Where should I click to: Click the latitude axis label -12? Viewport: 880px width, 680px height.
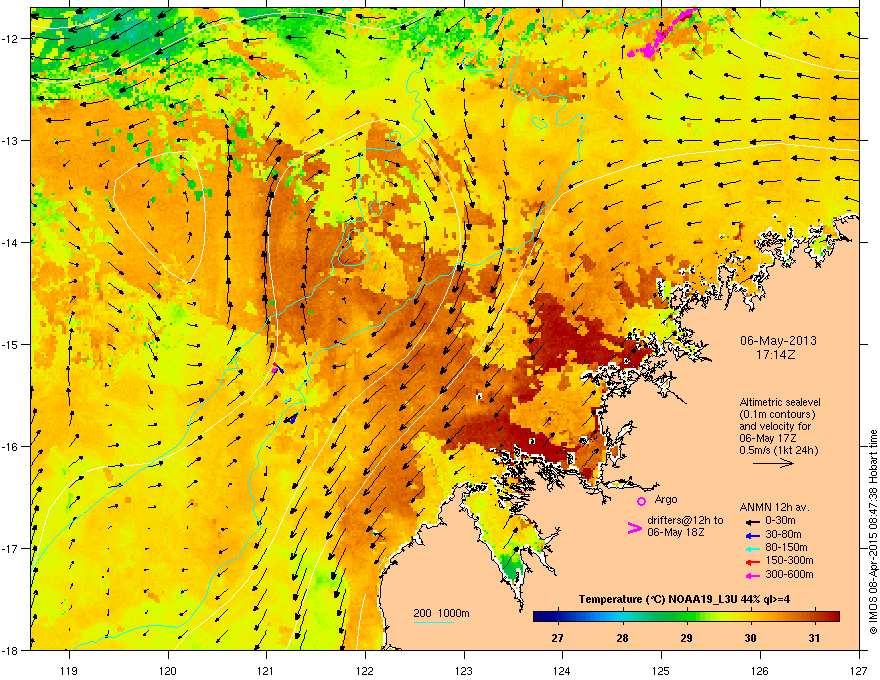pyautogui.click(x=10, y=38)
